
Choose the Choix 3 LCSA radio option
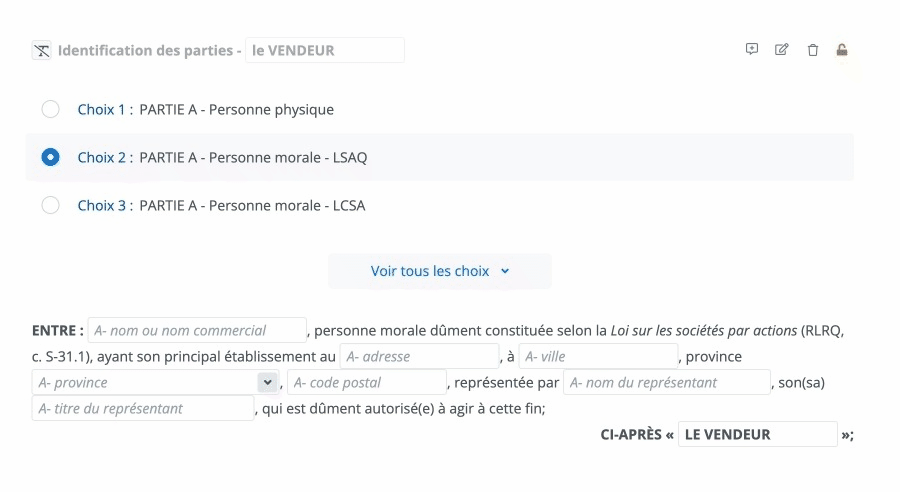coord(50,205)
